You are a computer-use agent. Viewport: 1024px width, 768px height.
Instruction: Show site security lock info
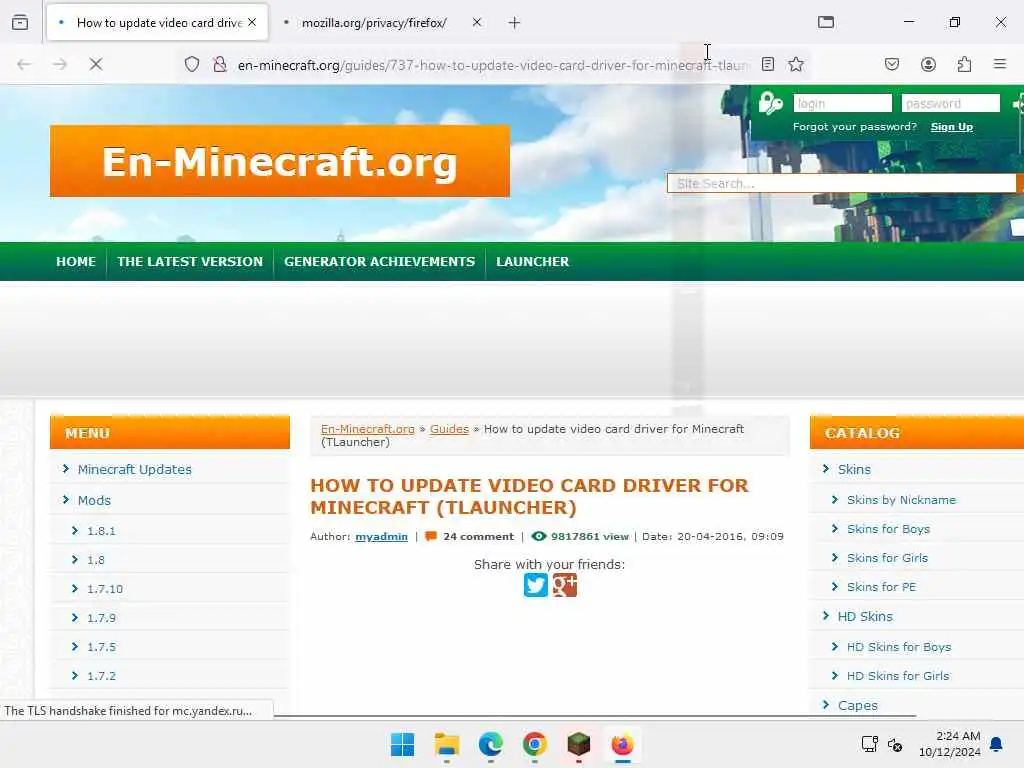[220, 64]
